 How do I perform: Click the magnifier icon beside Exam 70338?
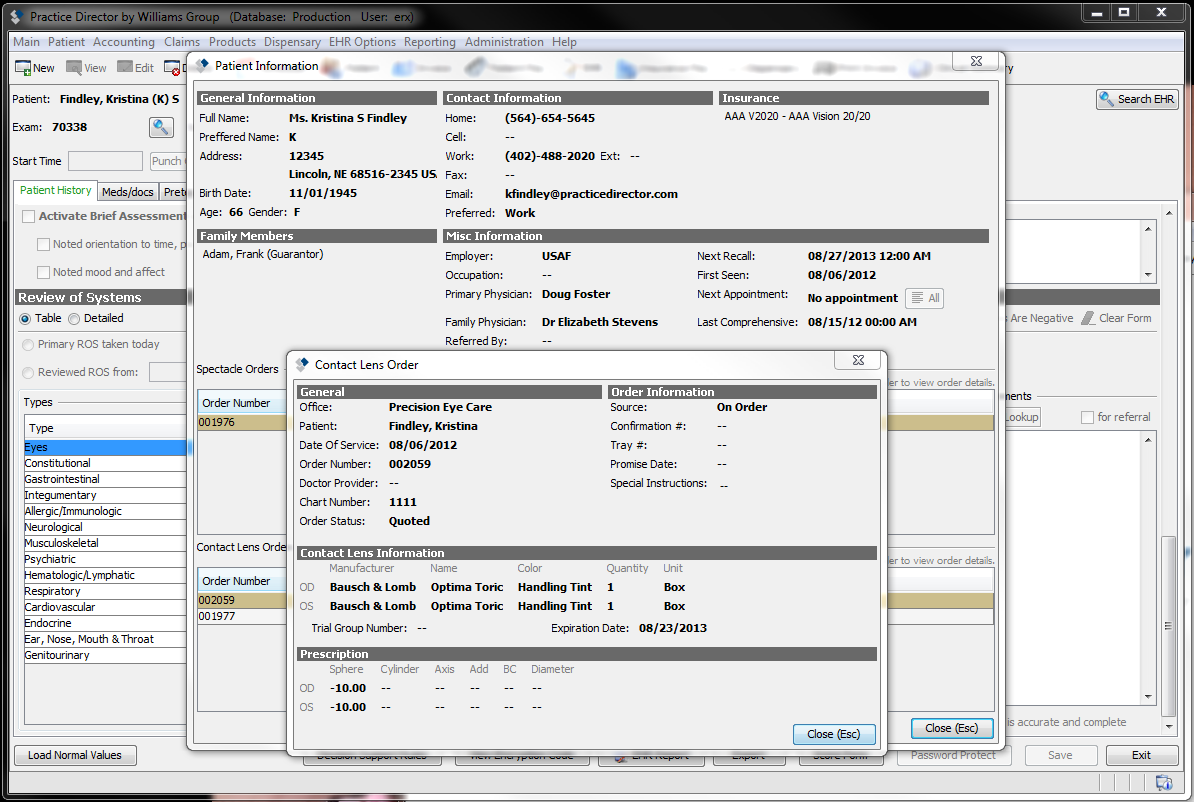pos(160,127)
